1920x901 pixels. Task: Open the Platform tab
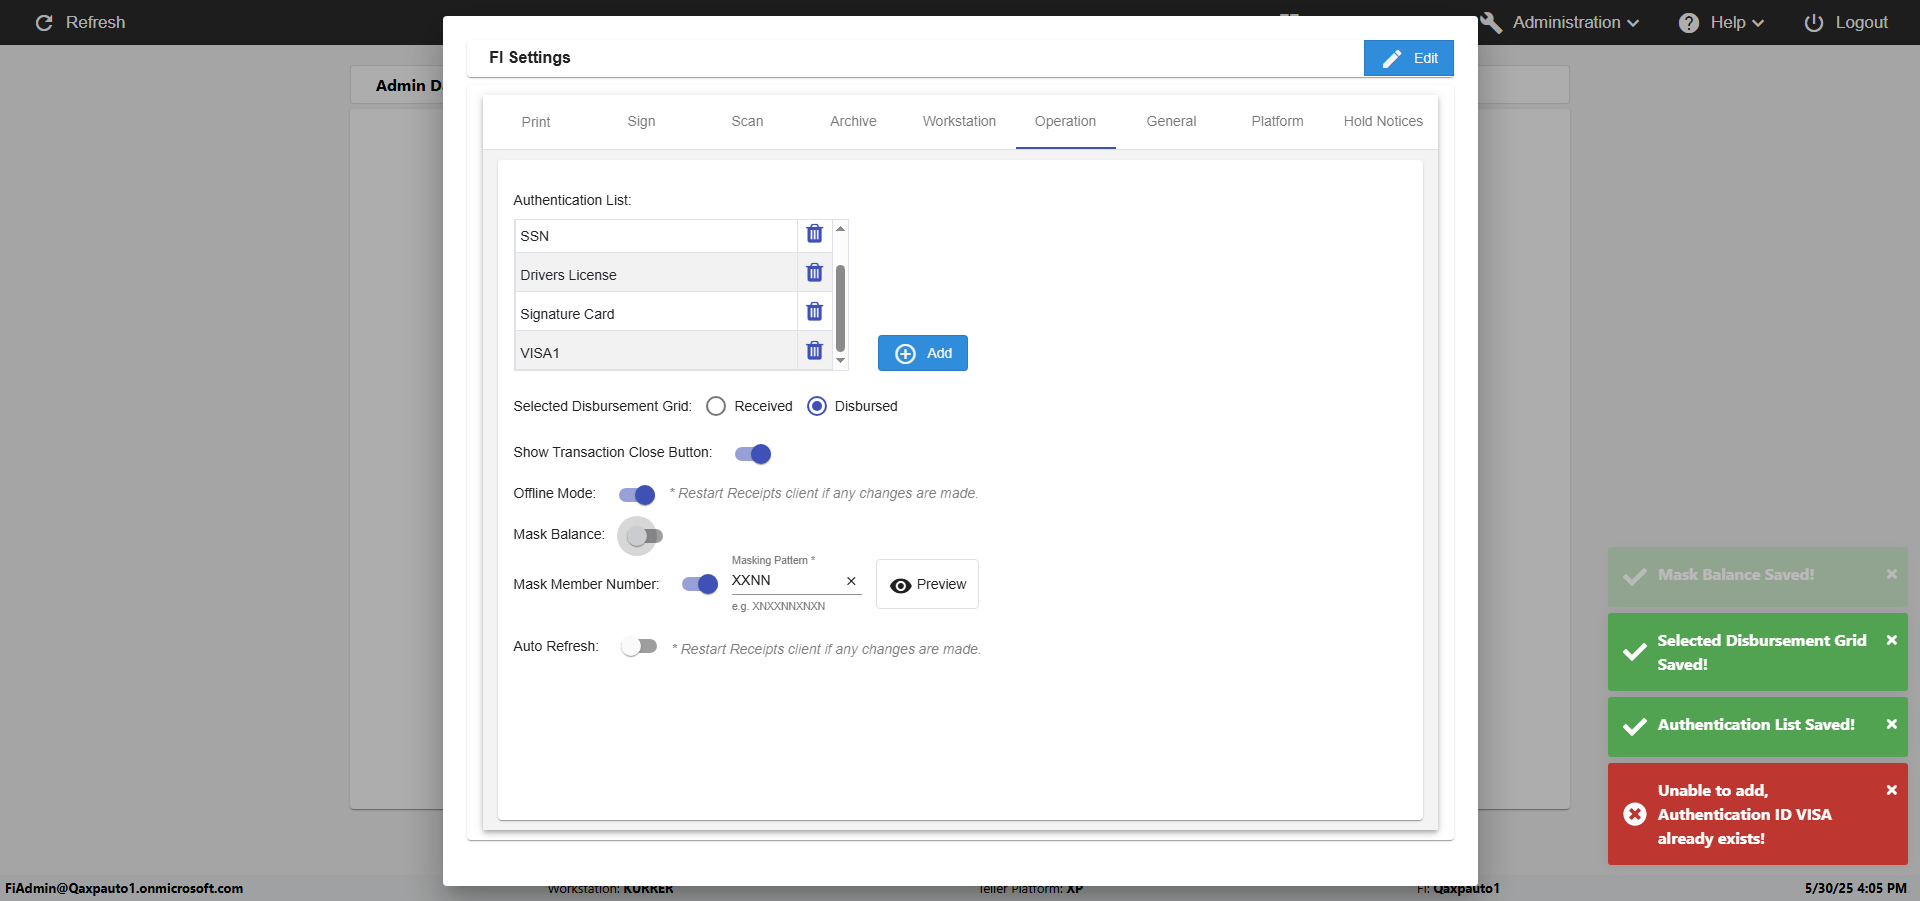[1277, 122]
